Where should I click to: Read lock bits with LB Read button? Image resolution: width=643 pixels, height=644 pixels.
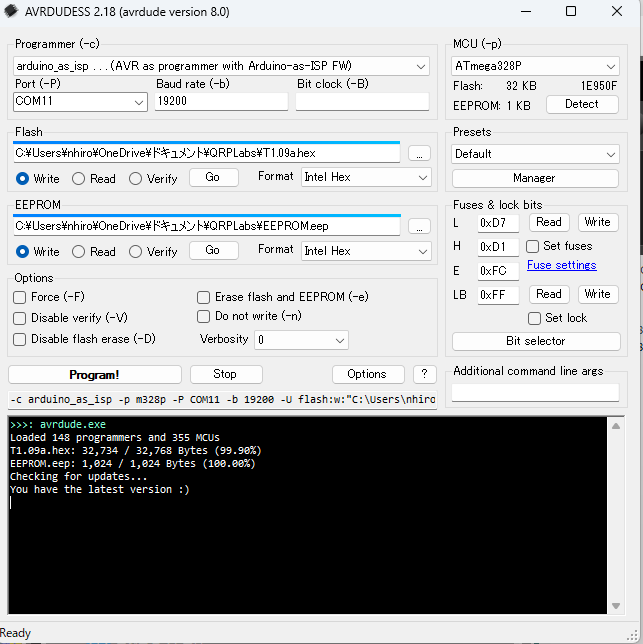coord(549,294)
